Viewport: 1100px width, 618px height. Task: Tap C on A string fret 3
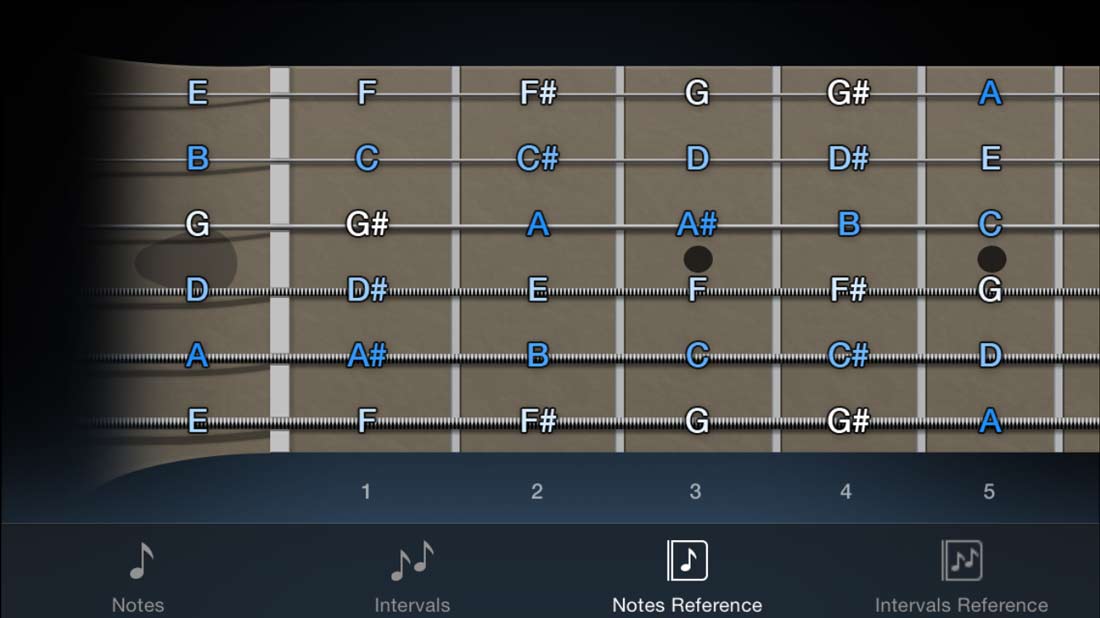(x=697, y=356)
